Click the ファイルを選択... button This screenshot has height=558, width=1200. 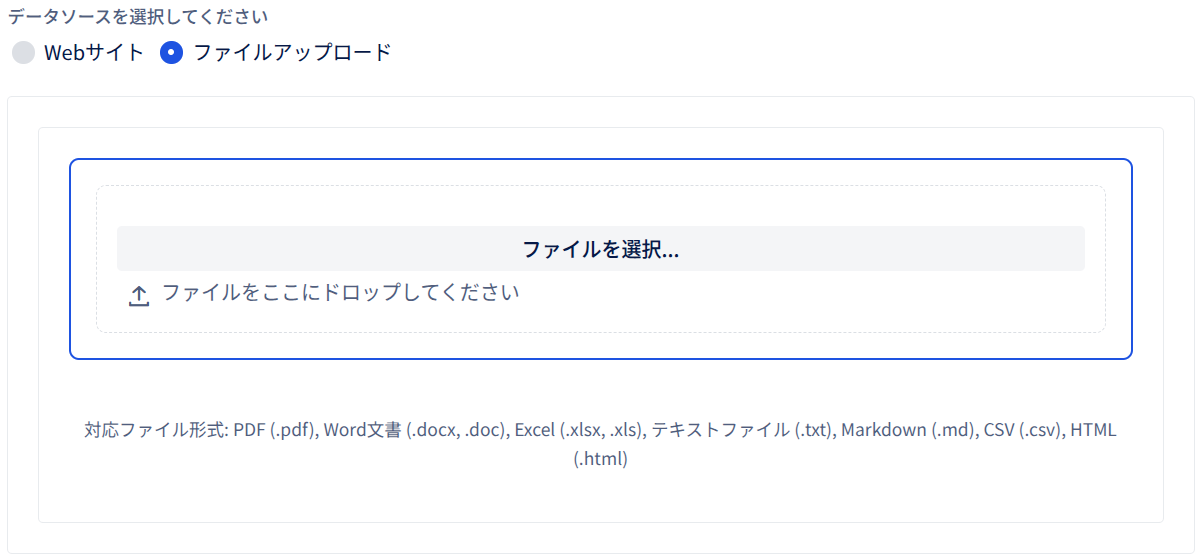[x=601, y=249]
